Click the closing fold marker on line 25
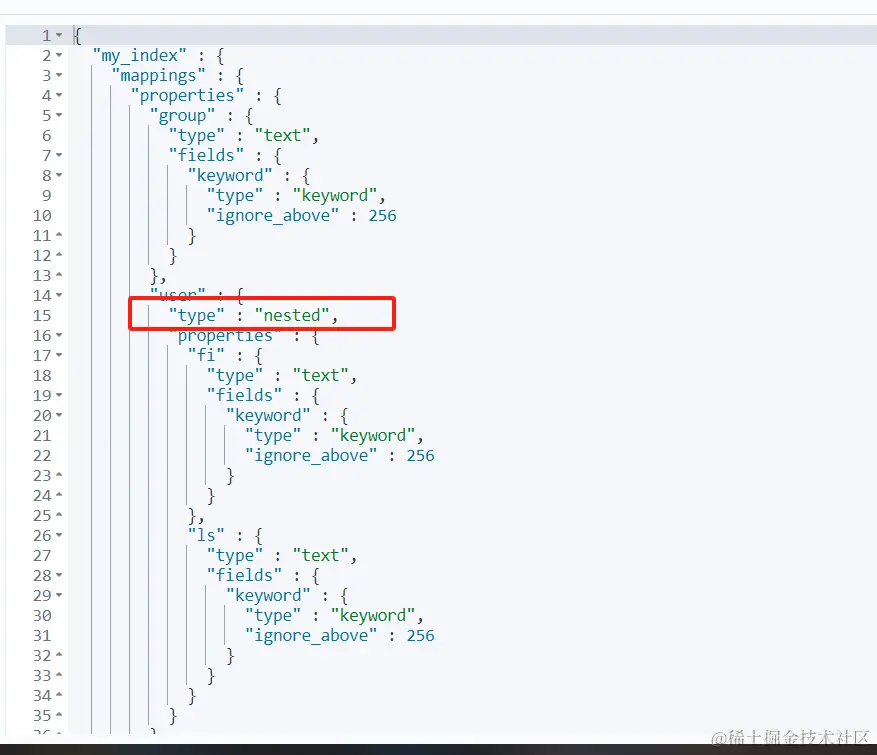This screenshot has height=755, width=877. pyautogui.click(x=59, y=516)
